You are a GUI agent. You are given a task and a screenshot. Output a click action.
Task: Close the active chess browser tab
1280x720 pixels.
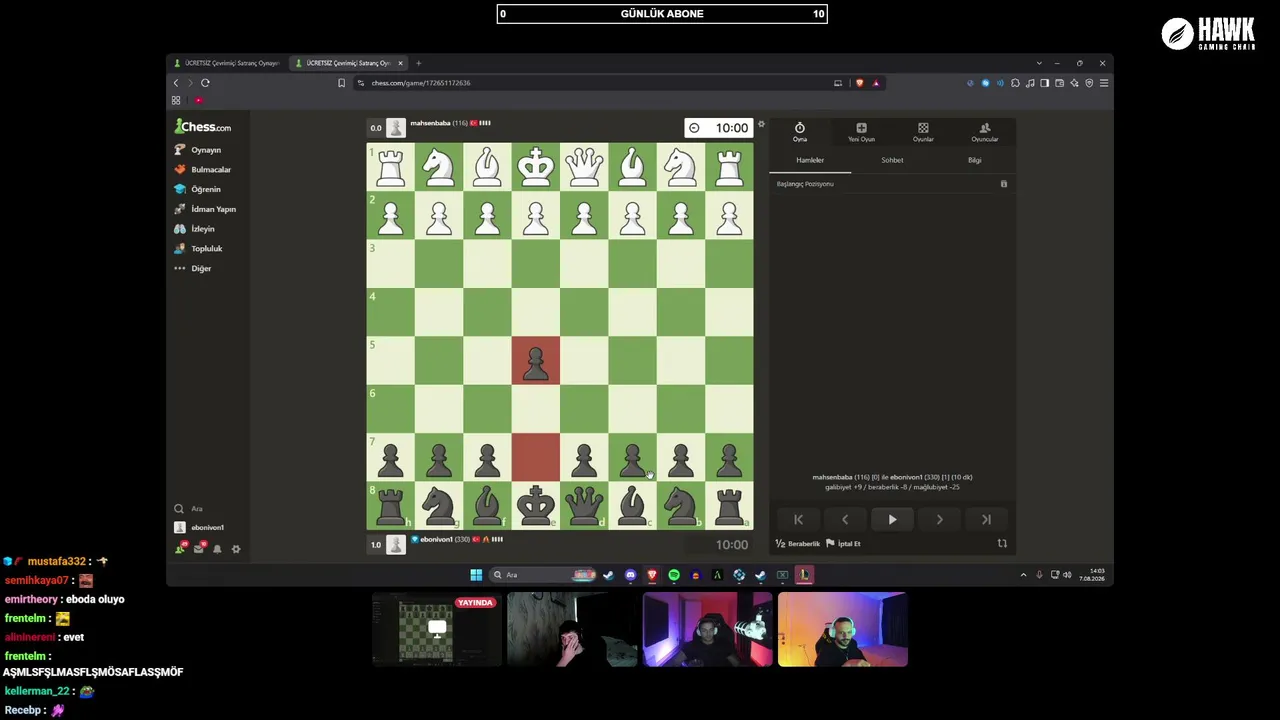click(400, 63)
